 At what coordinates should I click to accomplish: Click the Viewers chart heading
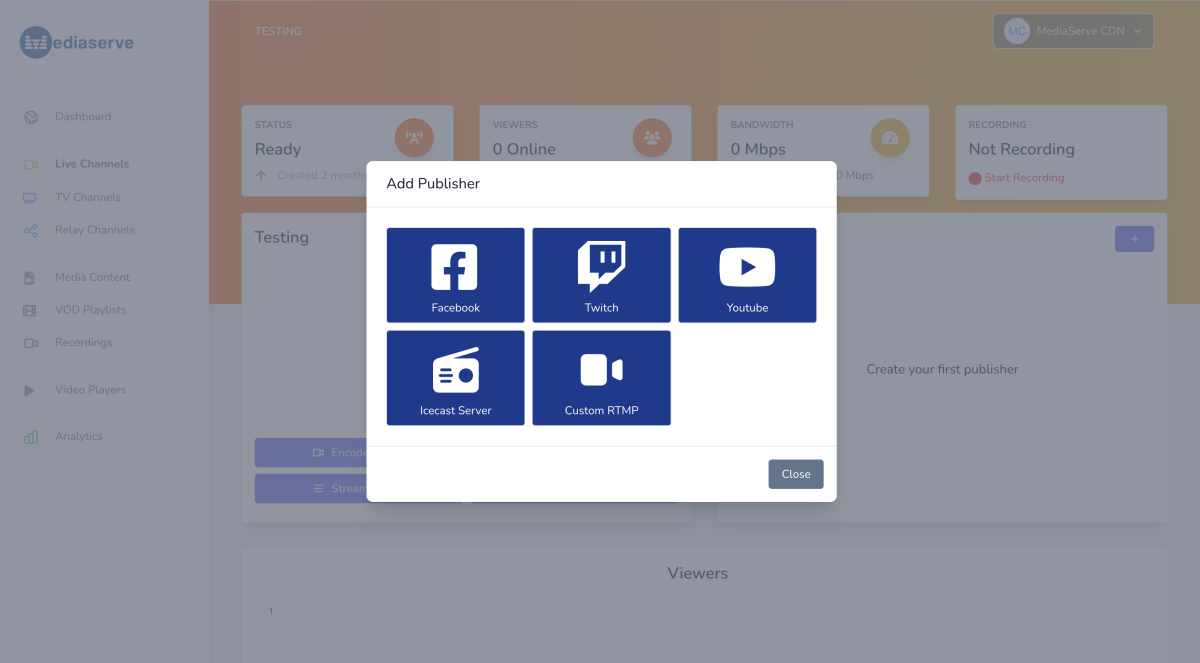(698, 573)
